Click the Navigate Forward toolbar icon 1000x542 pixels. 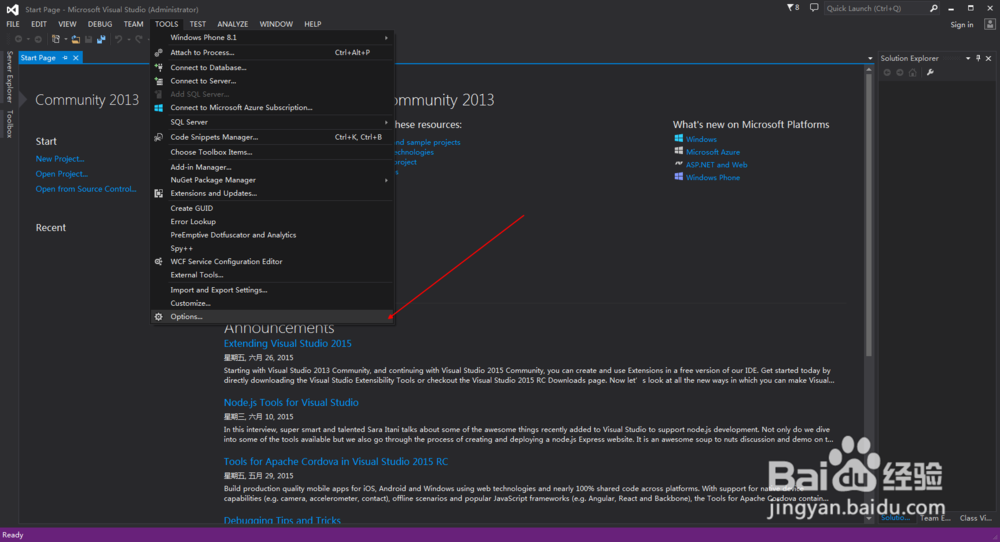38,40
